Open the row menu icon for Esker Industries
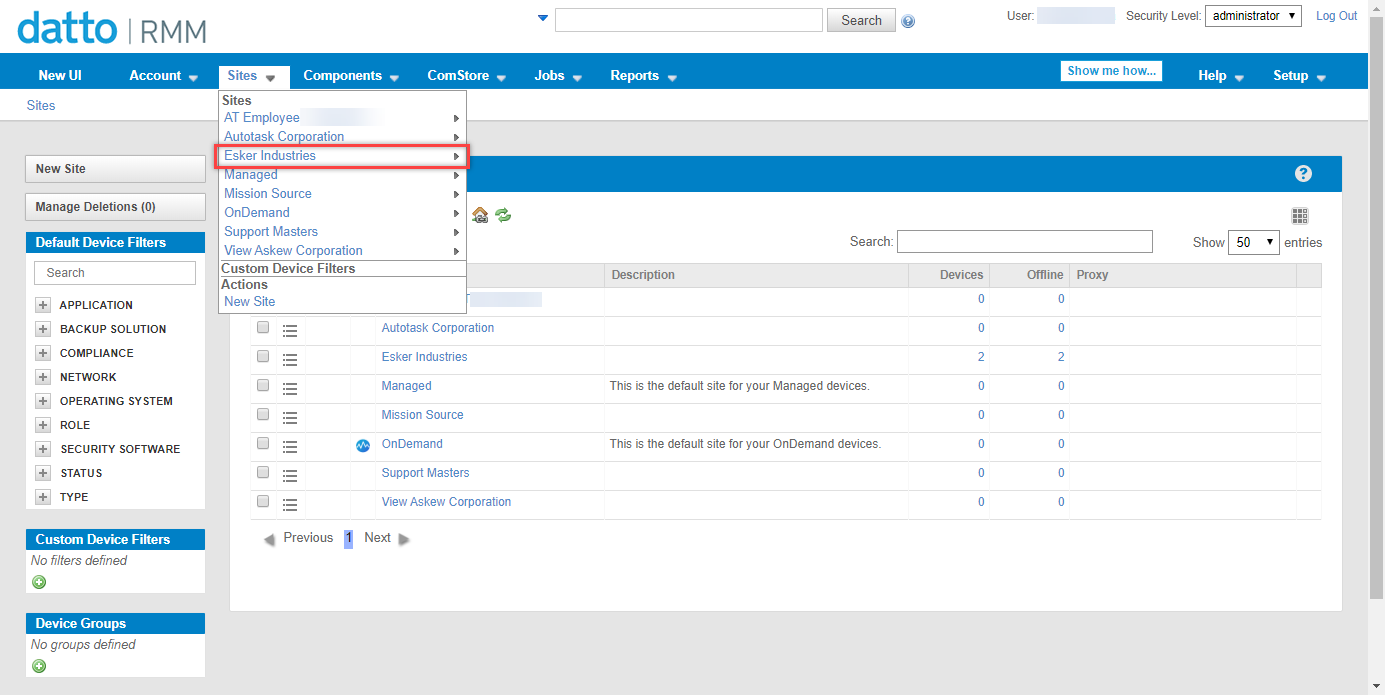Image resolution: width=1385 pixels, height=695 pixels. tap(290, 359)
